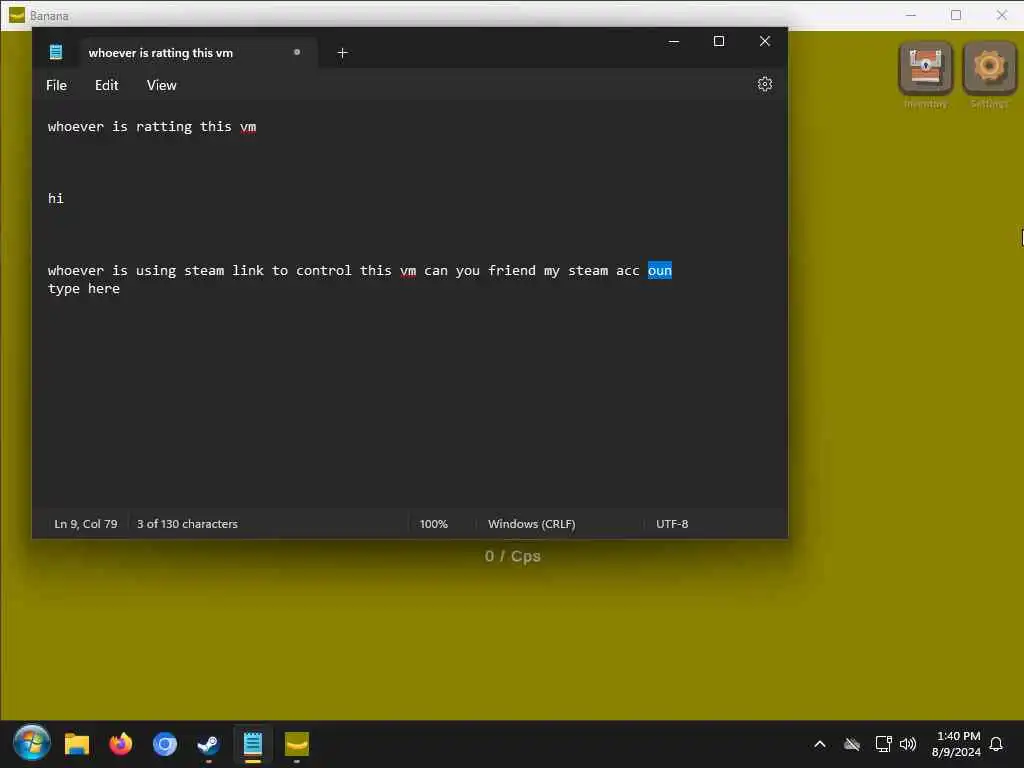Screen dimensions: 1024x768
Task: Click the cloud sync tray icon
Action: point(852,744)
